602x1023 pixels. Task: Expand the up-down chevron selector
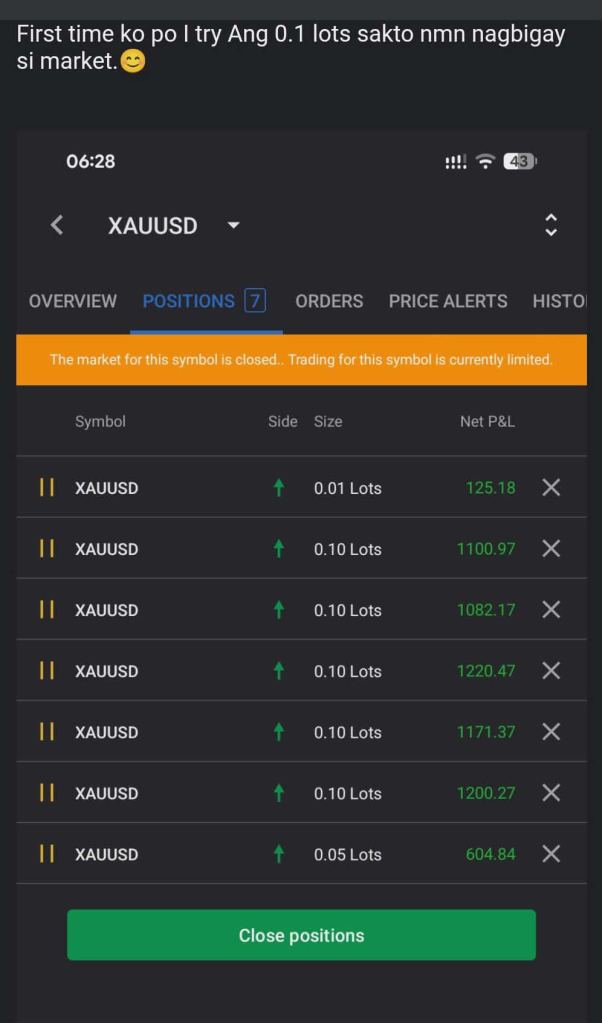click(550, 226)
